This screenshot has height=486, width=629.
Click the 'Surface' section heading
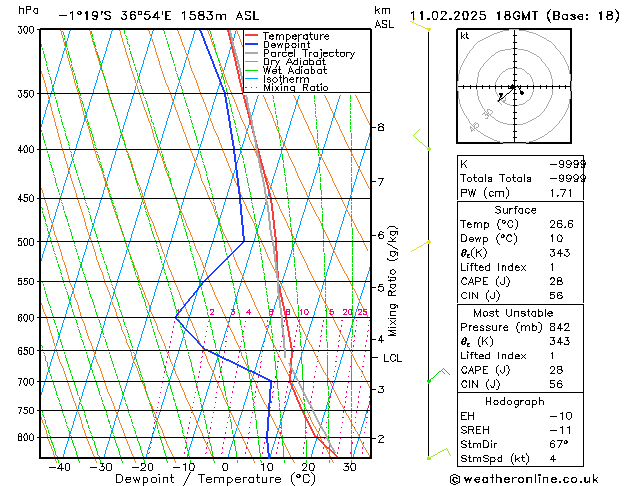coord(515,210)
